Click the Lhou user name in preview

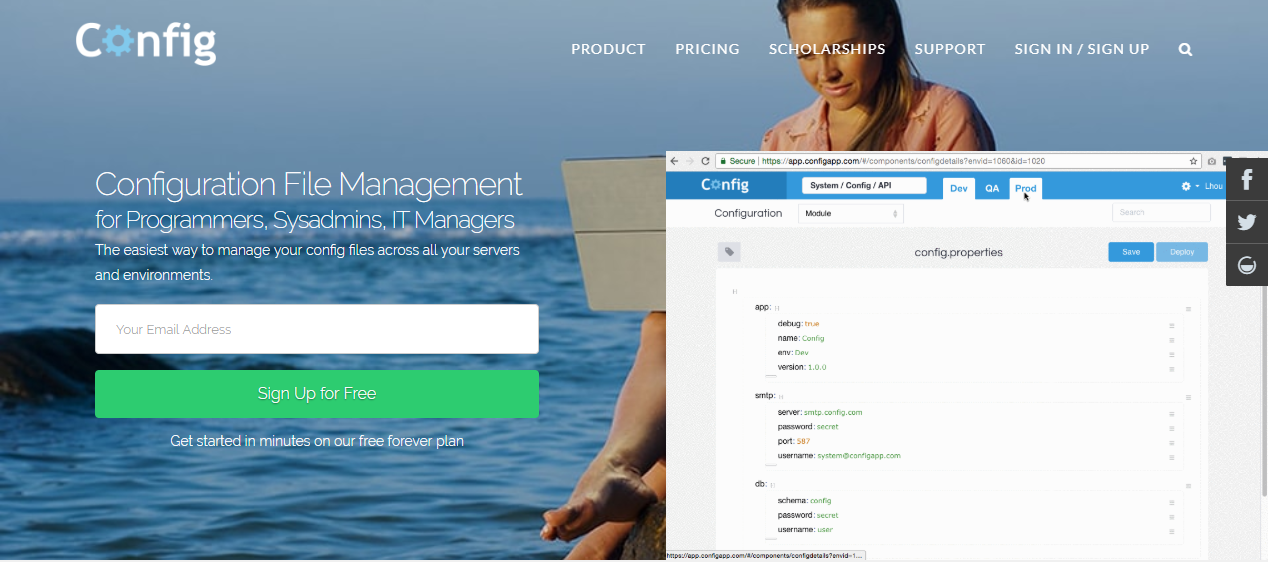(1213, 186)
